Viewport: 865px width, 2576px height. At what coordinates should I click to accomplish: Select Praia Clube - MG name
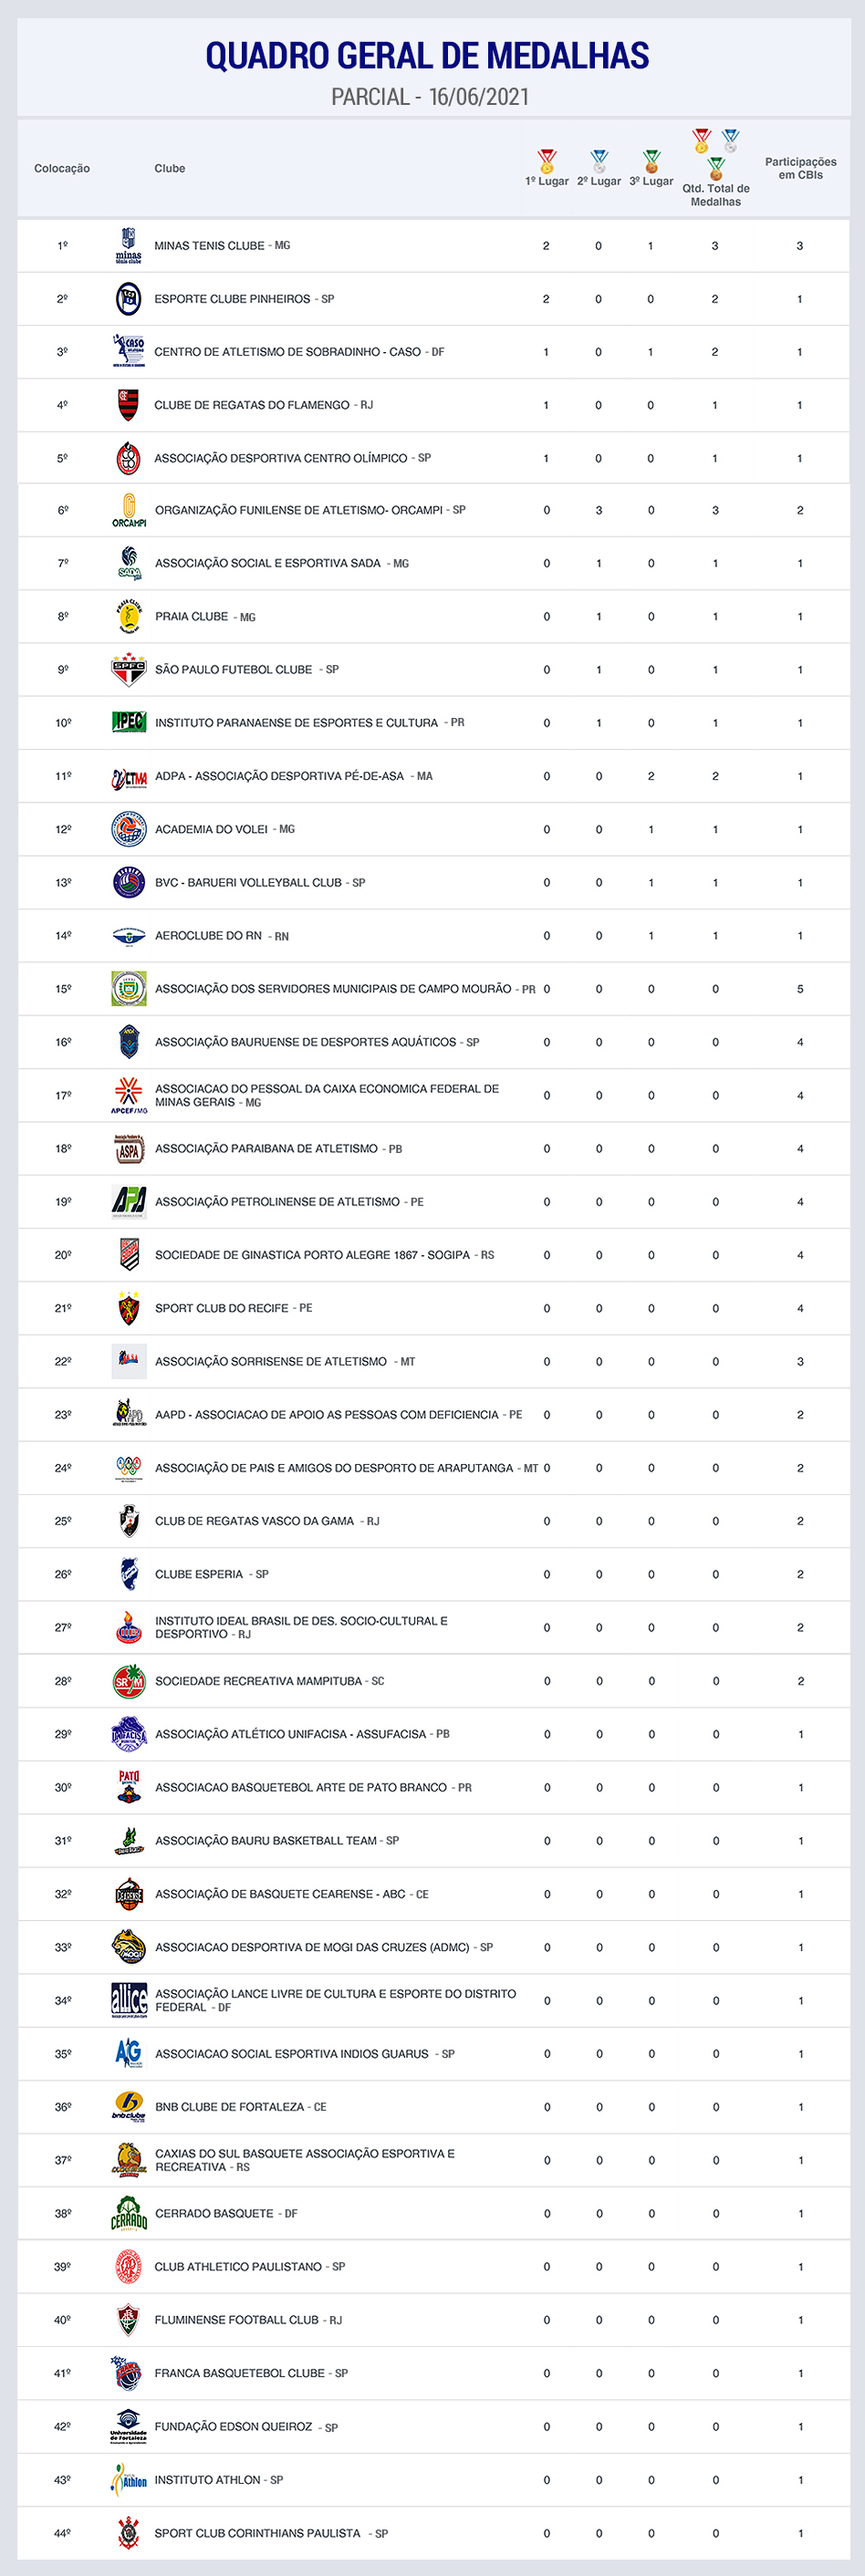coord(205,617)
